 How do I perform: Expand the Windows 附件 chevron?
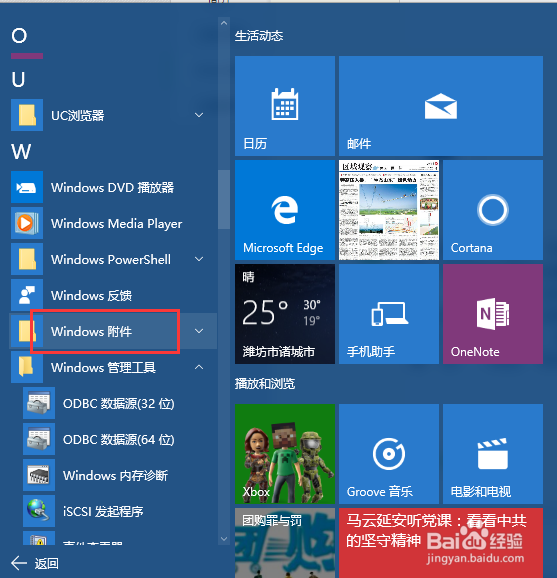(199, 331)
